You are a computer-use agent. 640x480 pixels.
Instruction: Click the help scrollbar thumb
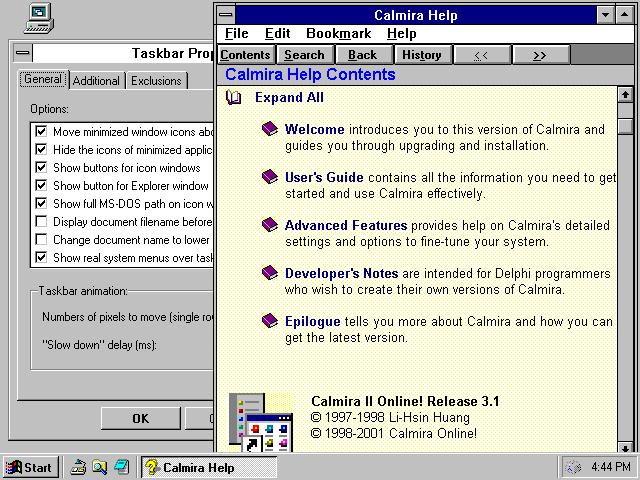(x=625, y=126)
